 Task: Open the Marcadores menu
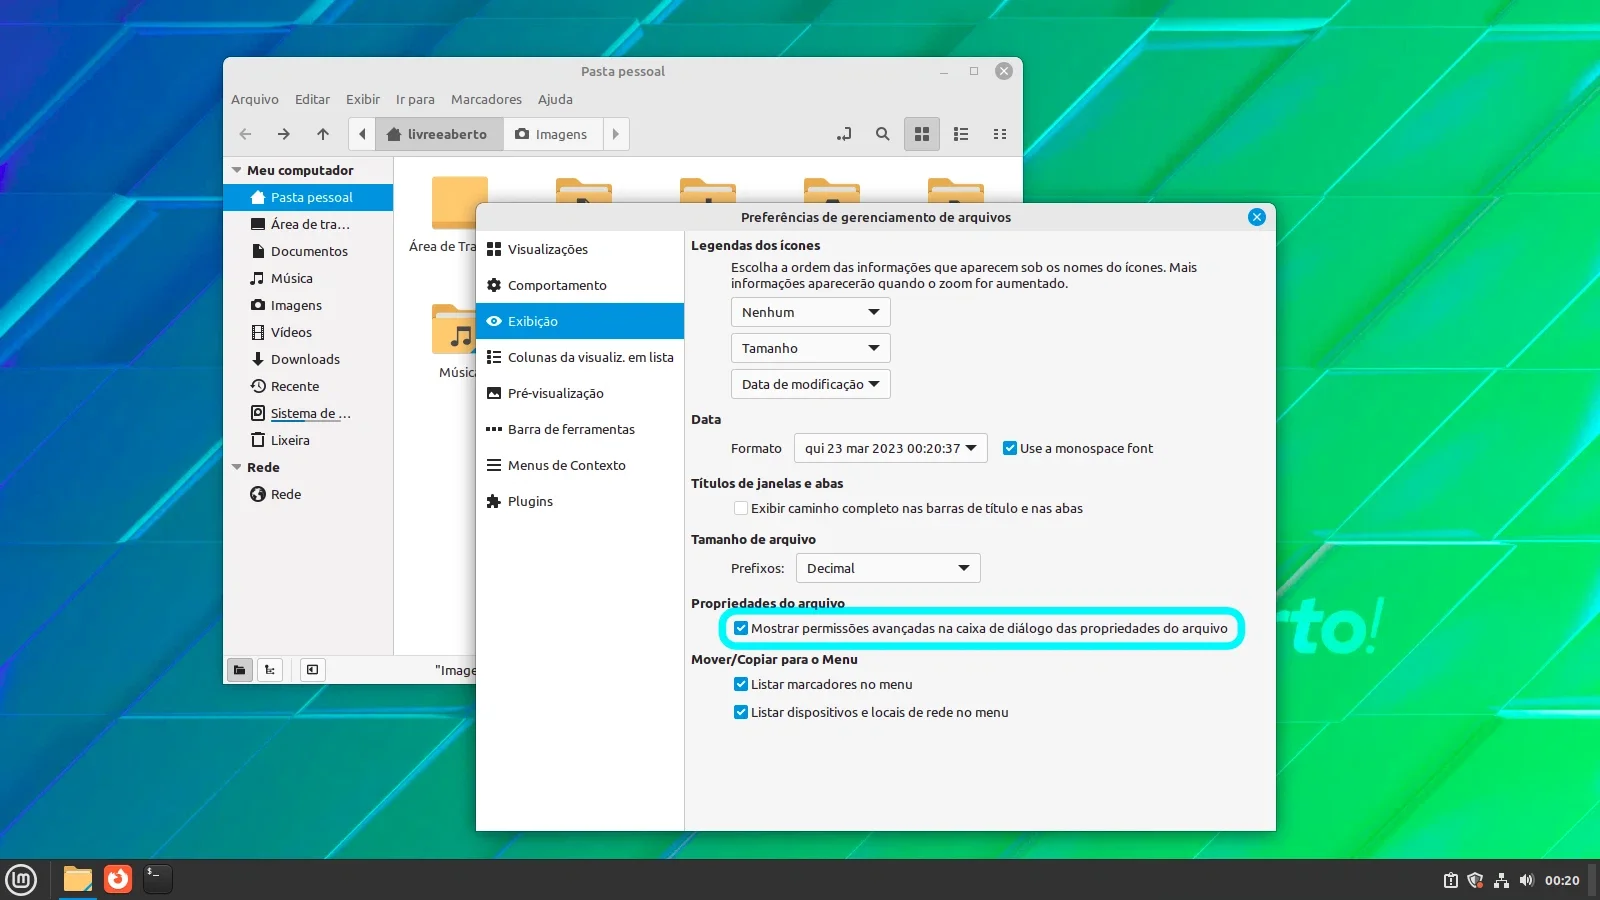tap(486, 99)
